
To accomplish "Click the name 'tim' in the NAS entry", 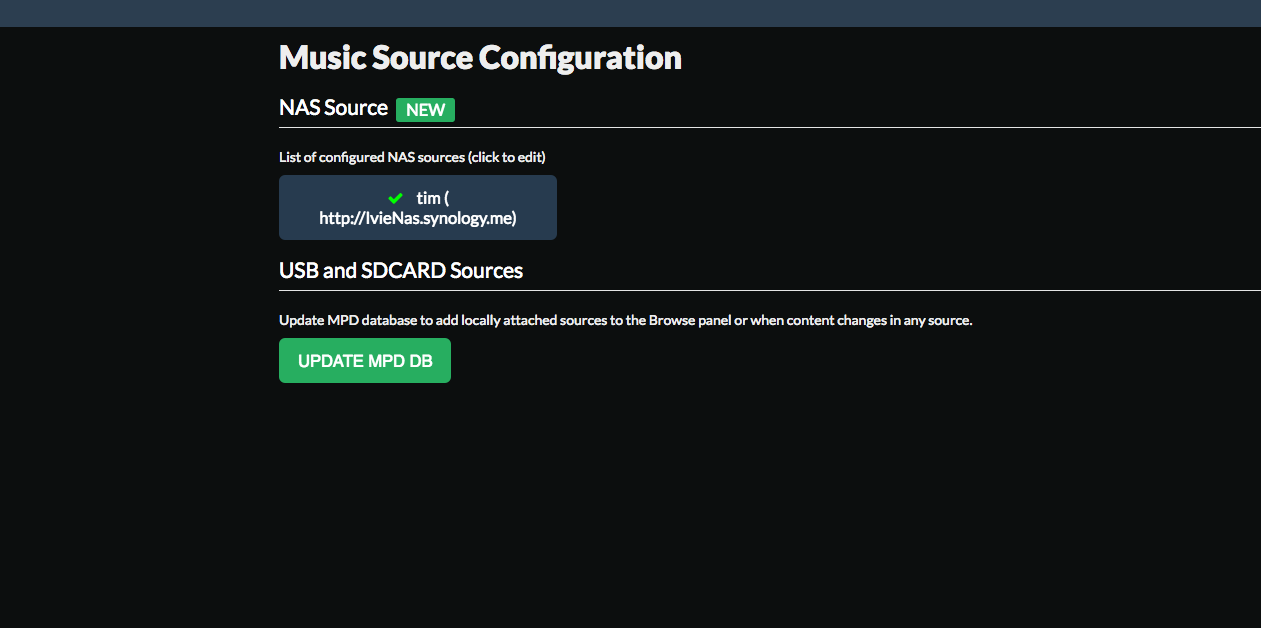I will click(428, 198).
